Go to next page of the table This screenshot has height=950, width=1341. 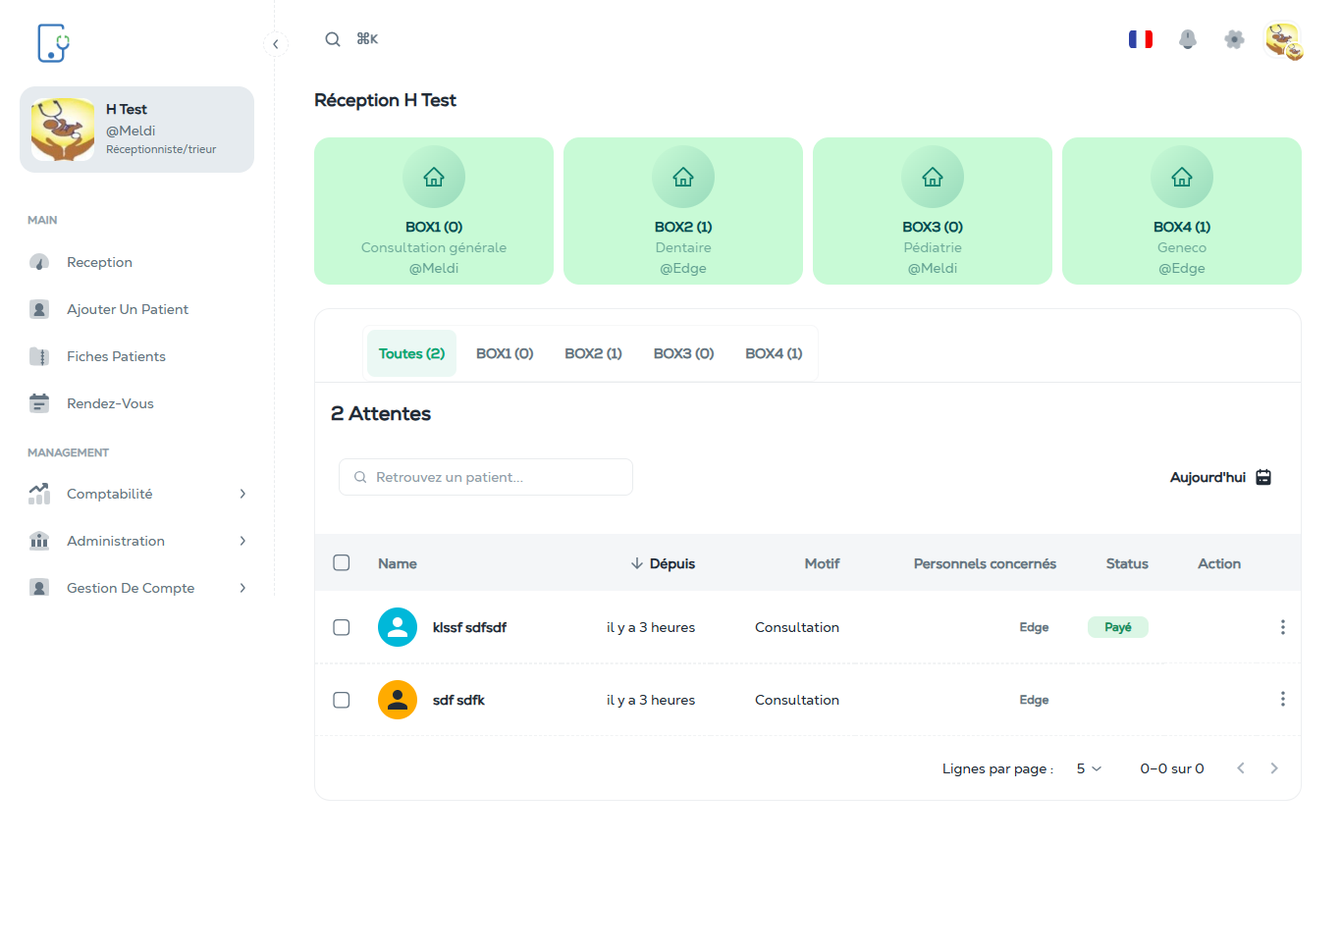coord(1274,768)
